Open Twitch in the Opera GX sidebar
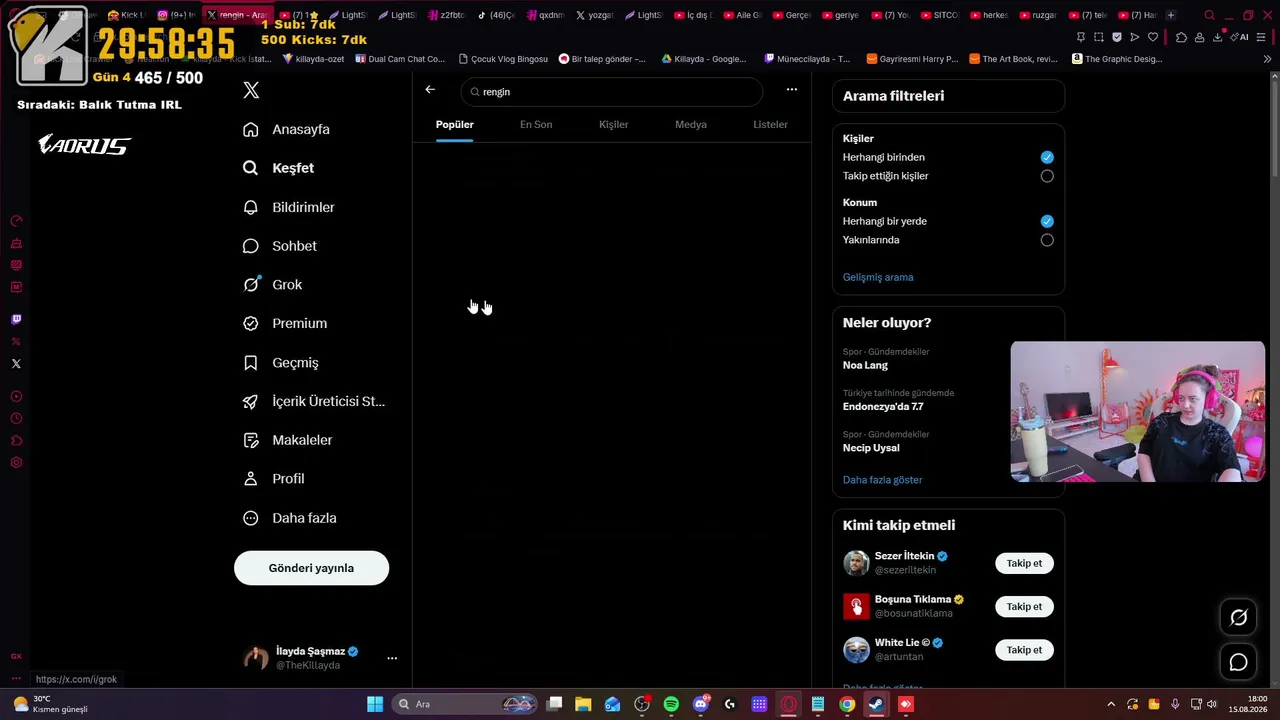Viewport: 1280px width, 720px height. 16,320
